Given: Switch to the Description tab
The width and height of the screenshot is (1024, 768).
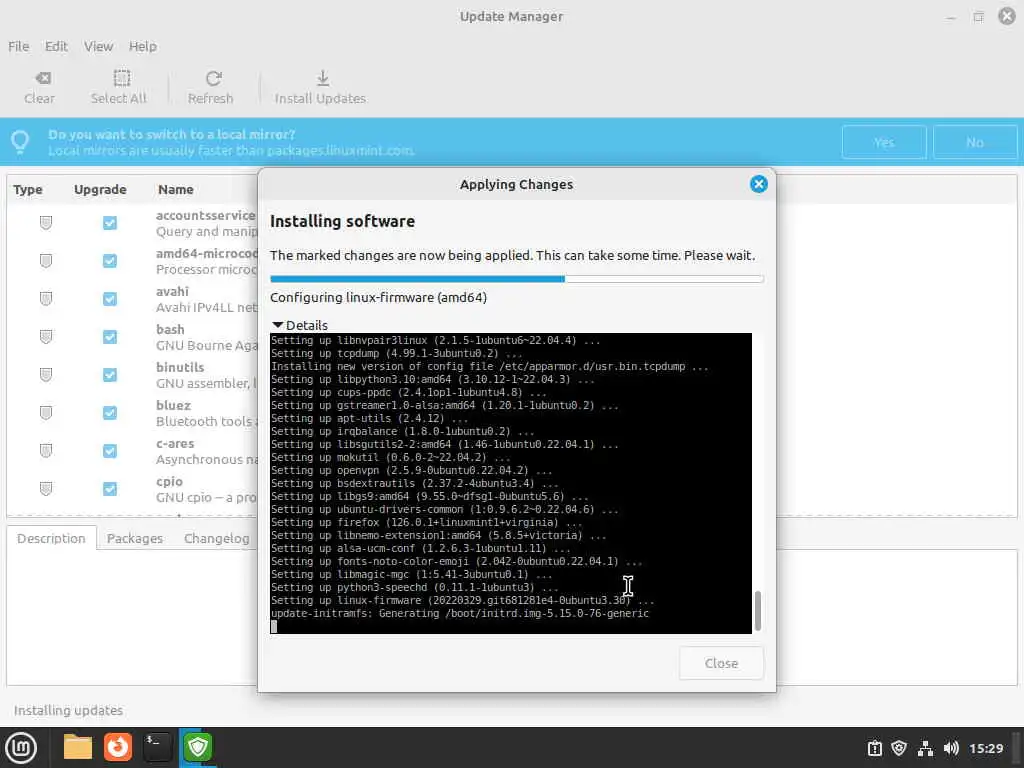Looking at the screenshot, I should coord(51,538).
